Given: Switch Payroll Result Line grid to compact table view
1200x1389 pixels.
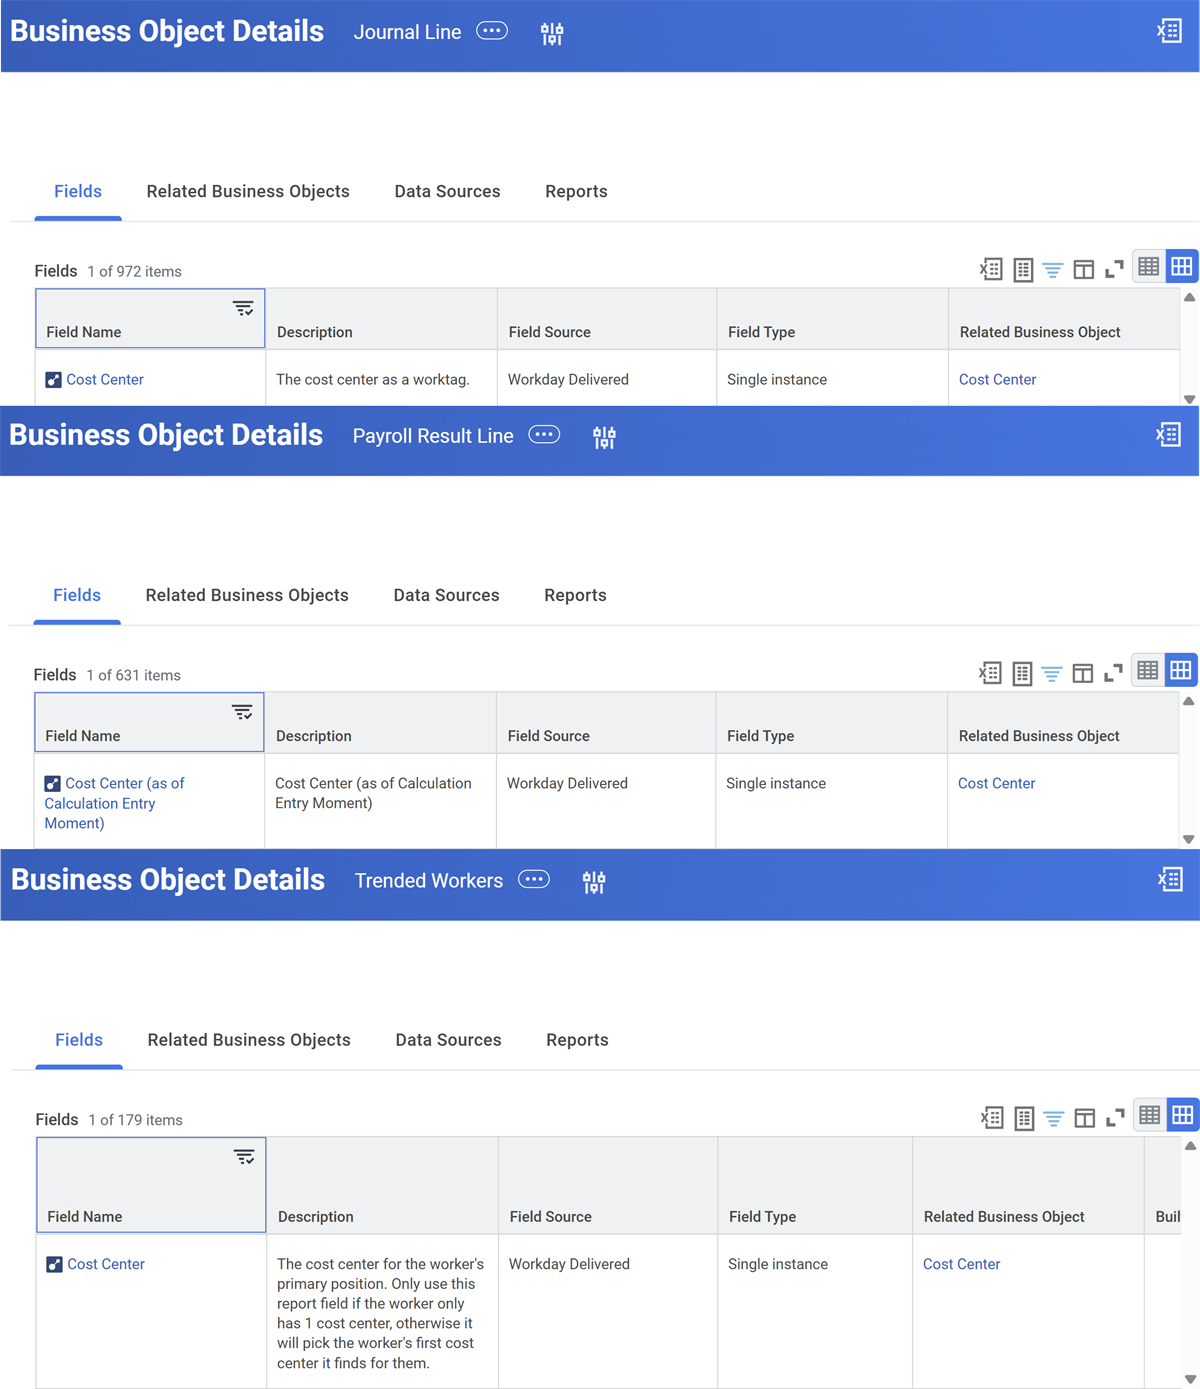Looking at the screenshot, I should pyautogui.click(x=1148, y=671).
